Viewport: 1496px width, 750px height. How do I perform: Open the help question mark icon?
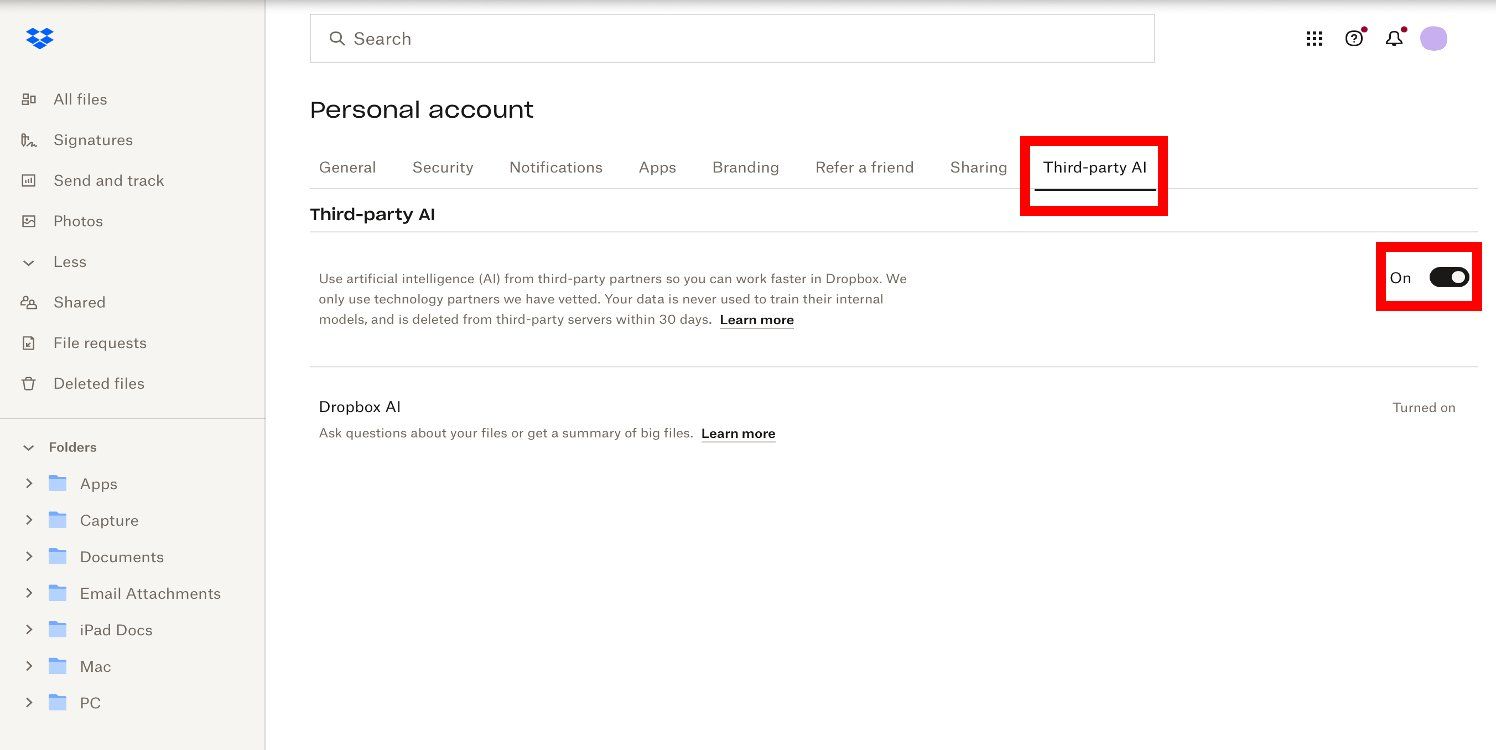tap(1354, 39)
